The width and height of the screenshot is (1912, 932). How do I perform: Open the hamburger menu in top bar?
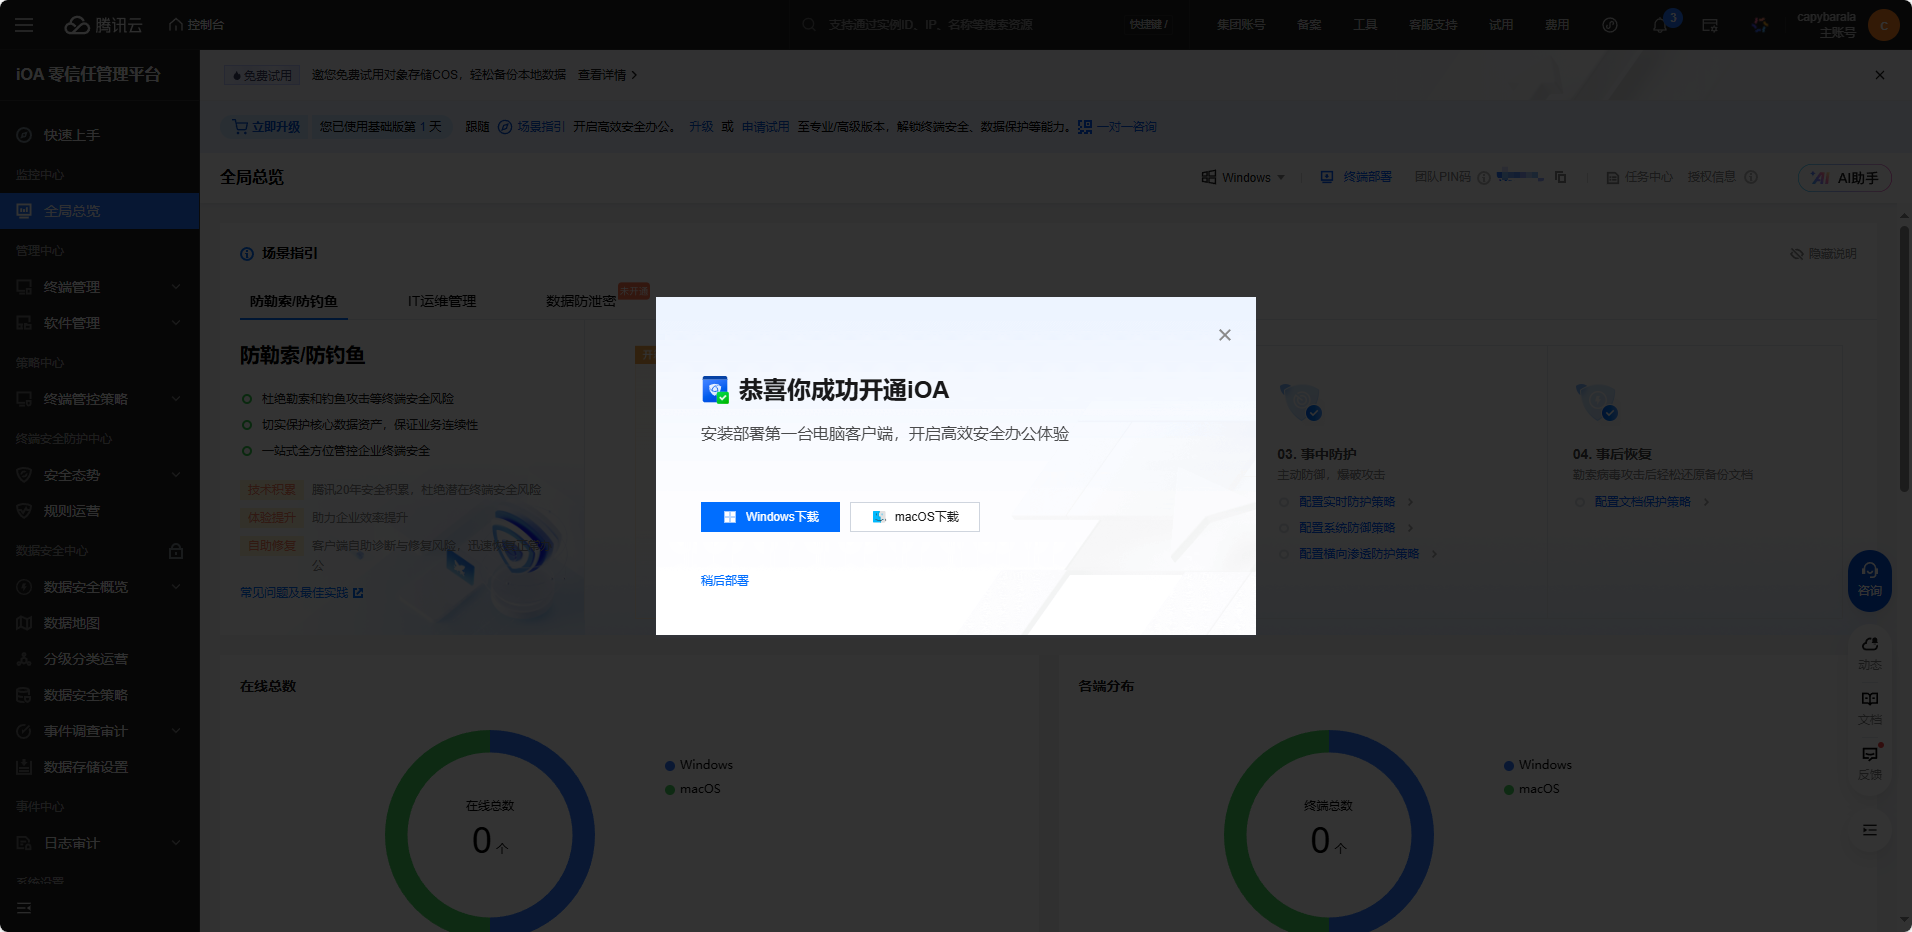[x=24, y=25]
